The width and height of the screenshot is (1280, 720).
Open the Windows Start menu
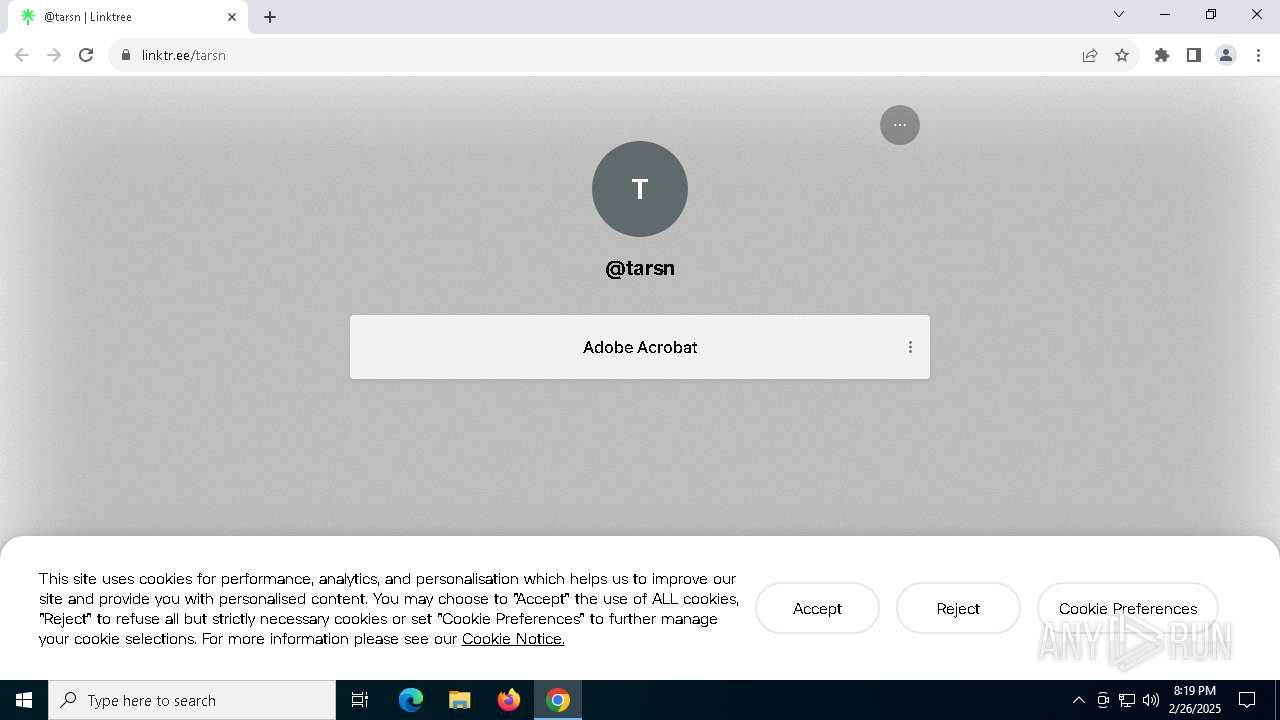click(x=24, y=700)
